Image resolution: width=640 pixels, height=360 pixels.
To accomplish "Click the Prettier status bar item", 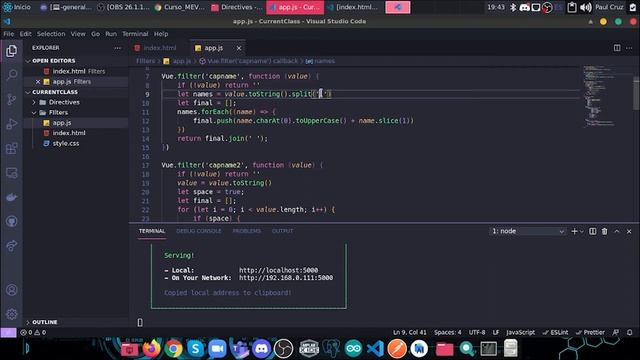I will [590, 333].
